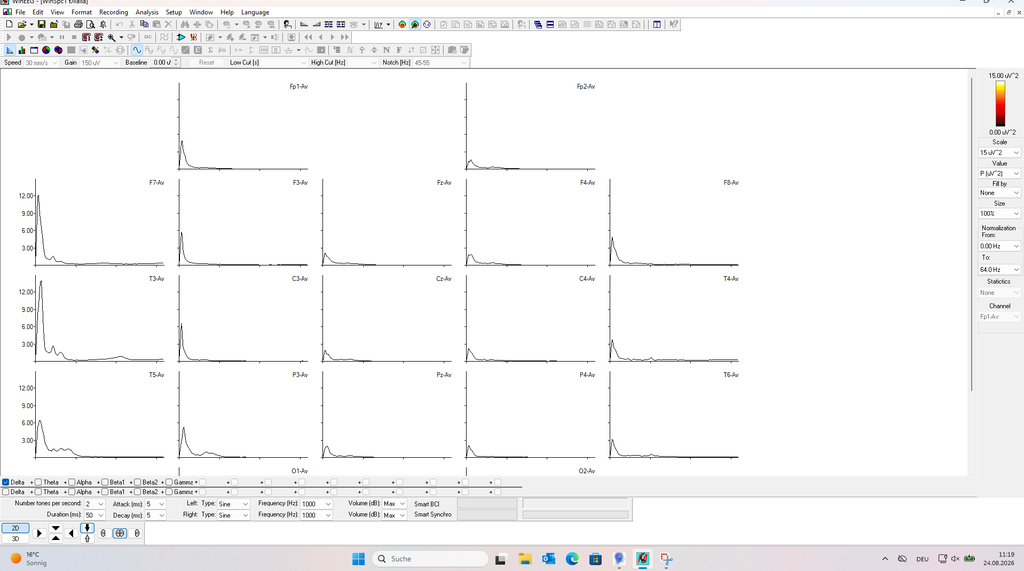Click the Print Preview icon

coord(90,24)
